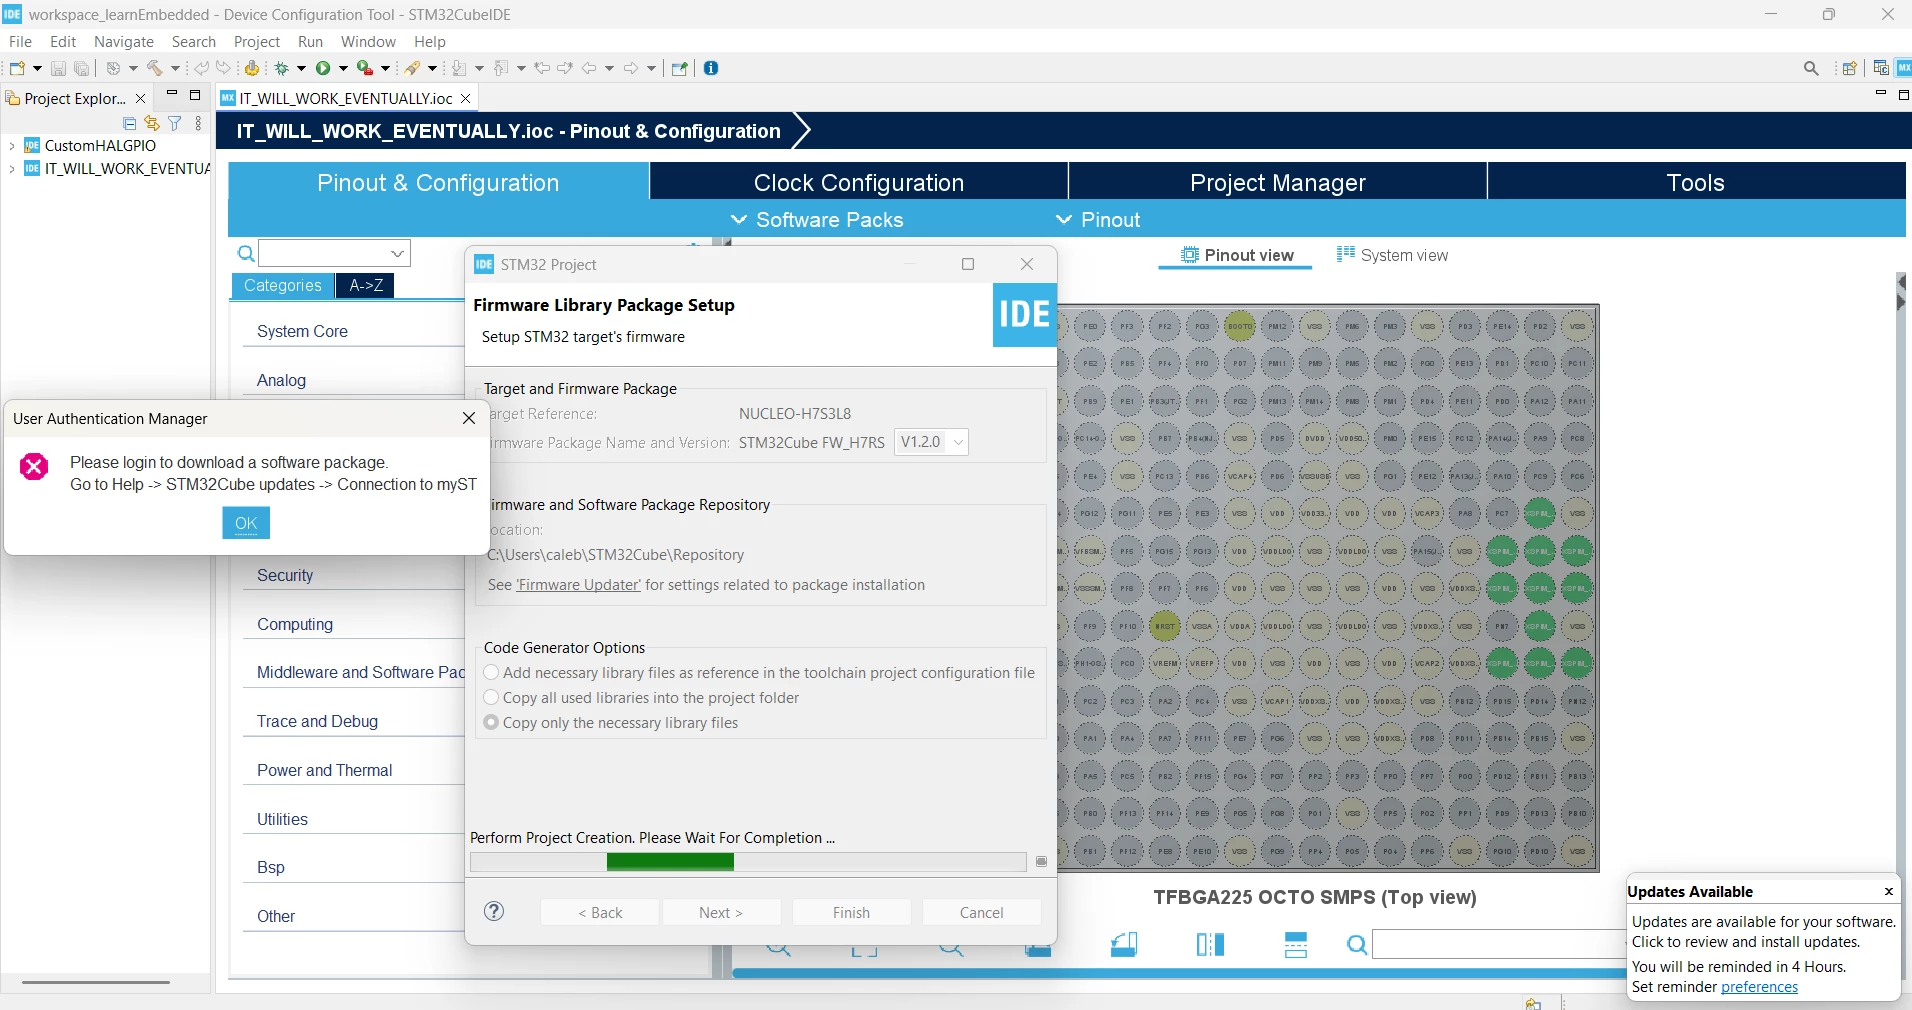Click the help question mark in STM32 Project dialog
This screenshot has width=1912, height=1010.
click(494, 911)
